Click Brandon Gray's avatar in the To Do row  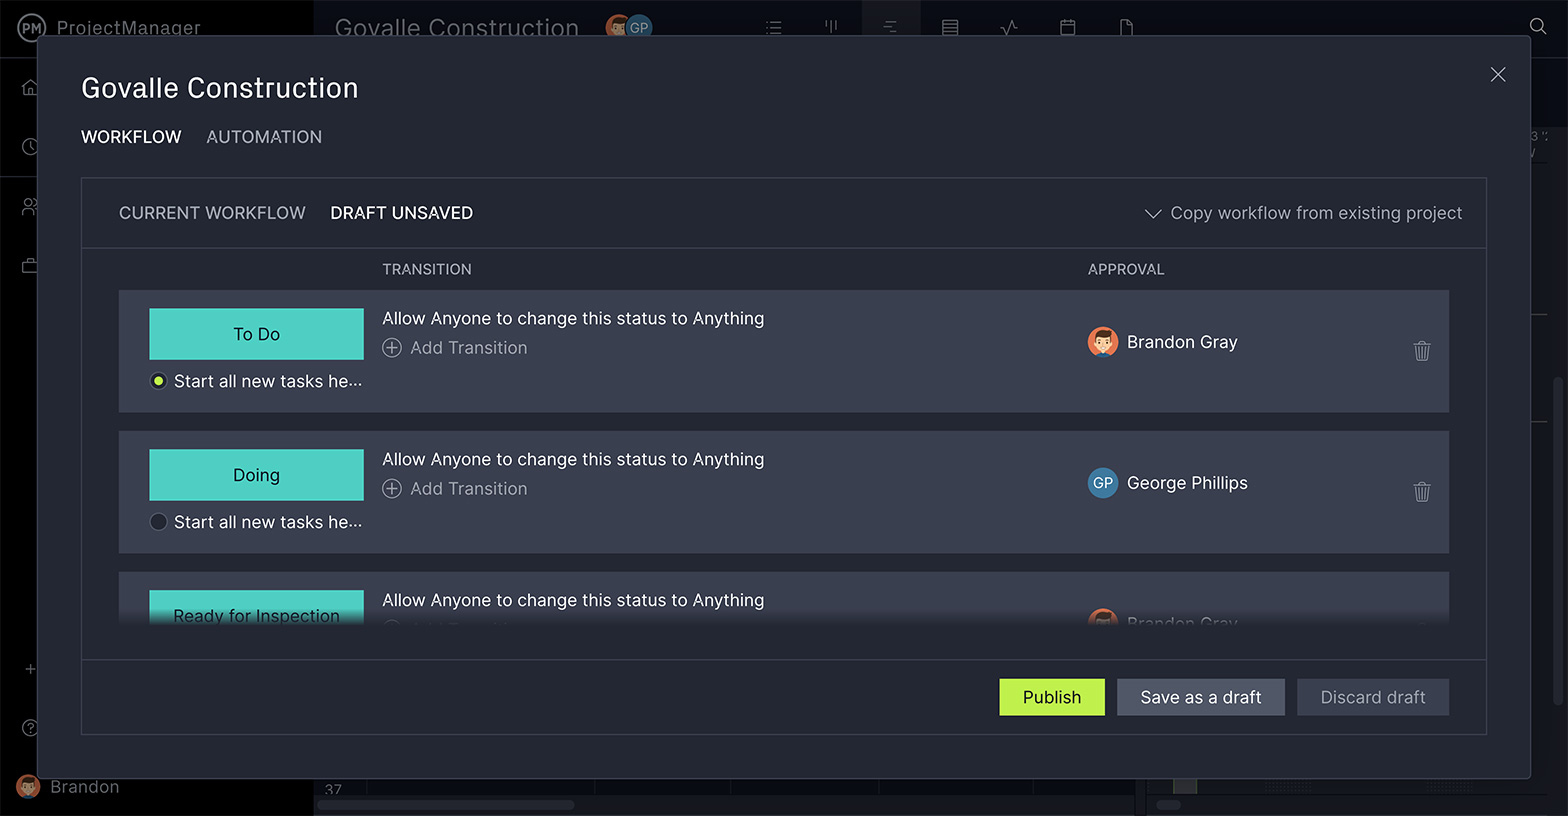click(x=1102, y=342)
